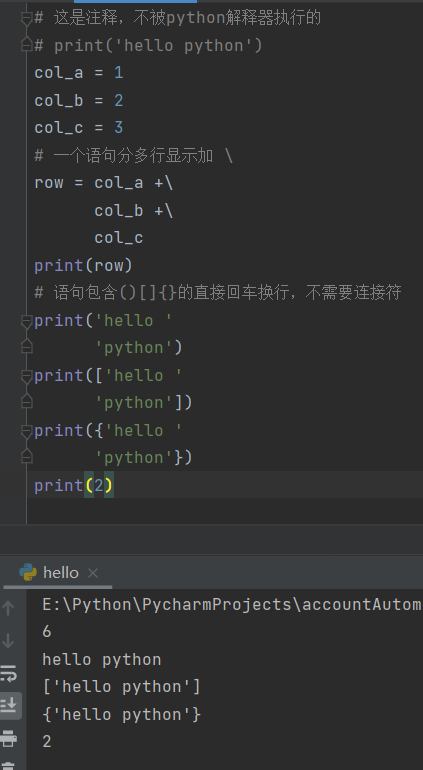The width and height of the screenshot is (423, 770).
Task: Click the Down the Stack Trace arrow
Action: (x=8, y=640)
